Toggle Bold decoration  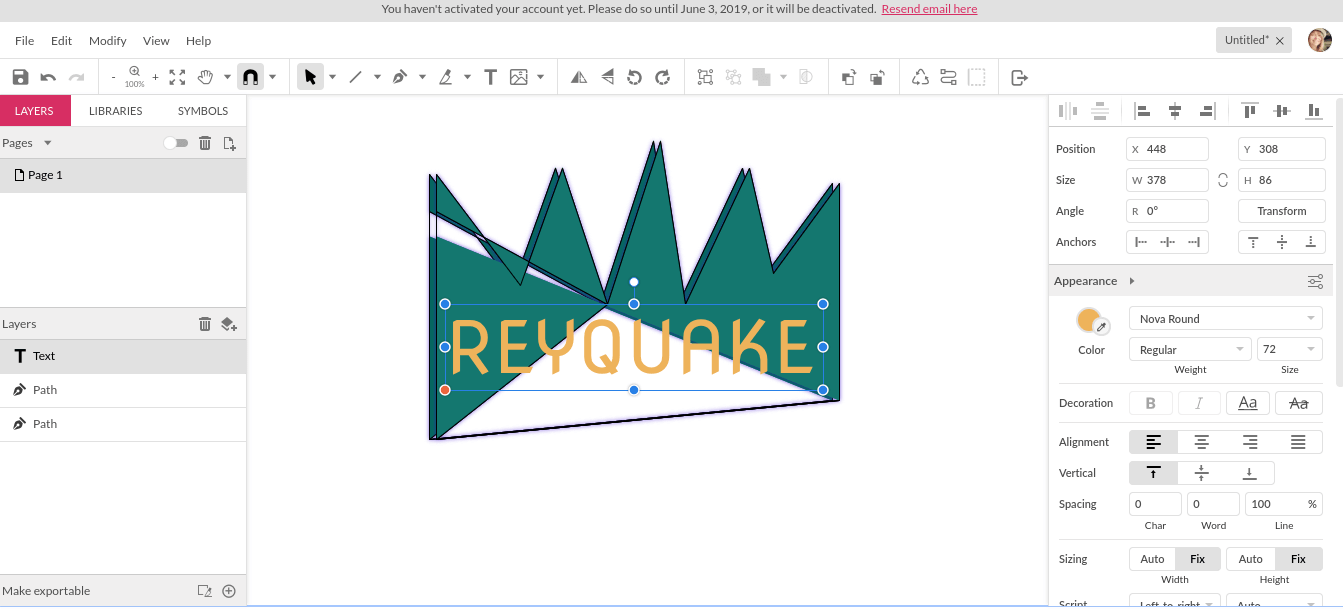tap(1150, 403)
